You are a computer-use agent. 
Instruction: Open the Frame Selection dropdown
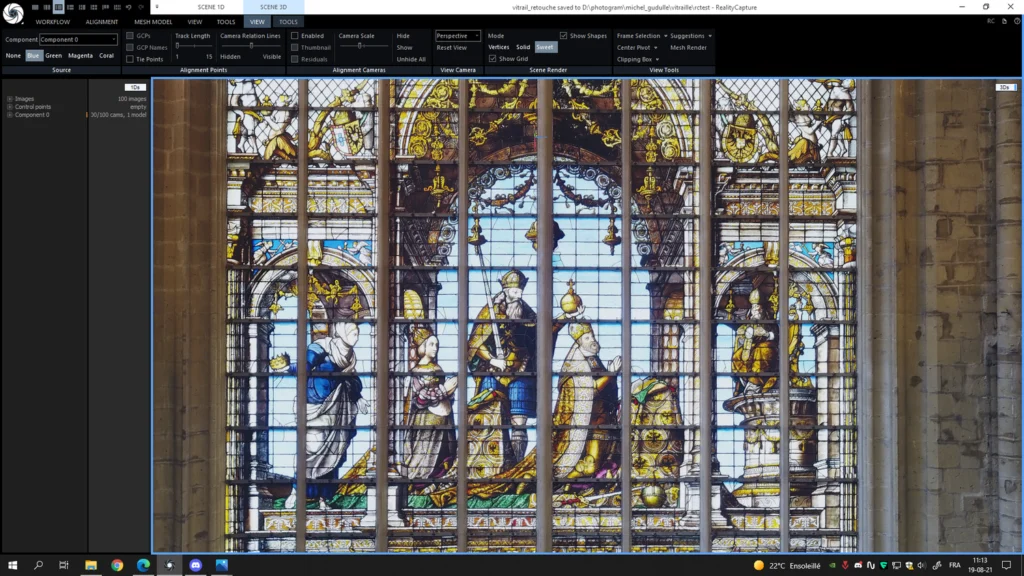[642, 36]
